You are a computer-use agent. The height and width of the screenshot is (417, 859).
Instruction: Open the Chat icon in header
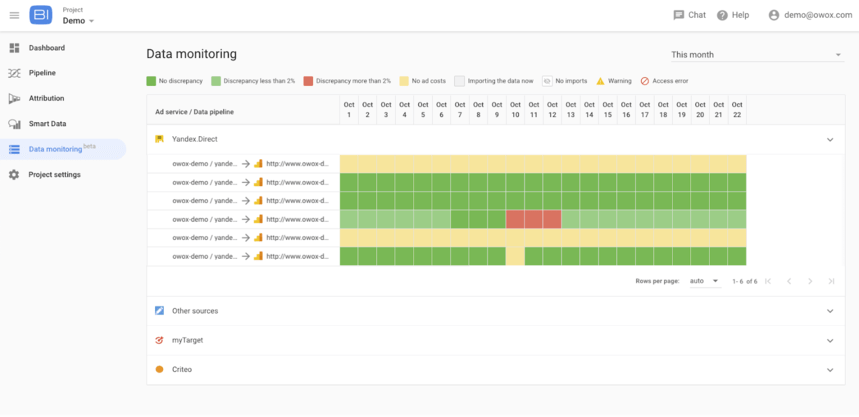pyautogui.click(x=679, y=15)
